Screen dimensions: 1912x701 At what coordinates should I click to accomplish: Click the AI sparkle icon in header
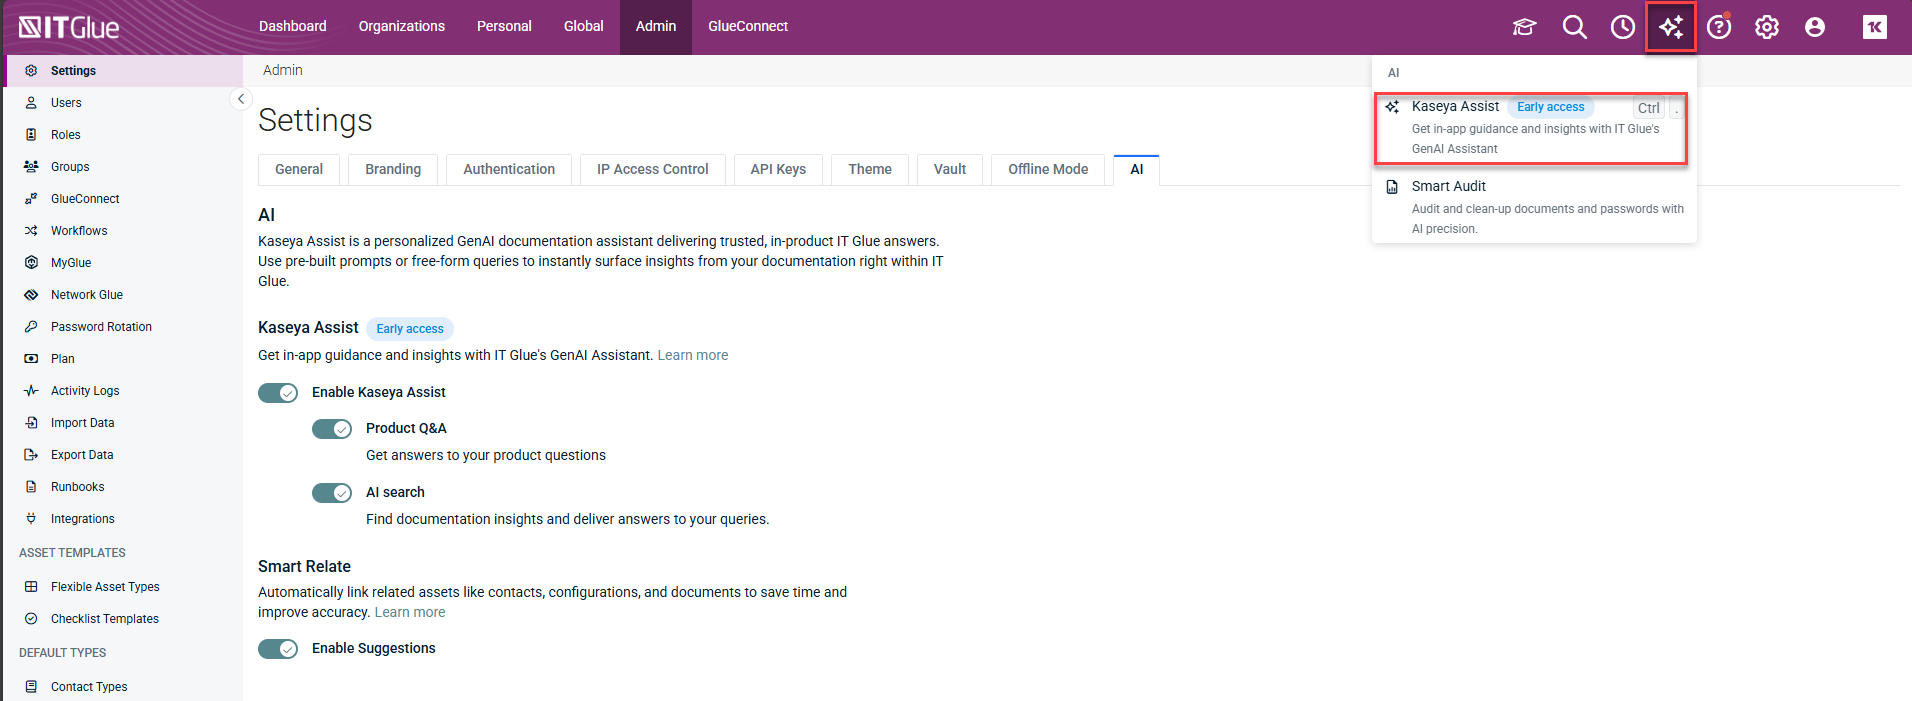(x=1671, y=27)
